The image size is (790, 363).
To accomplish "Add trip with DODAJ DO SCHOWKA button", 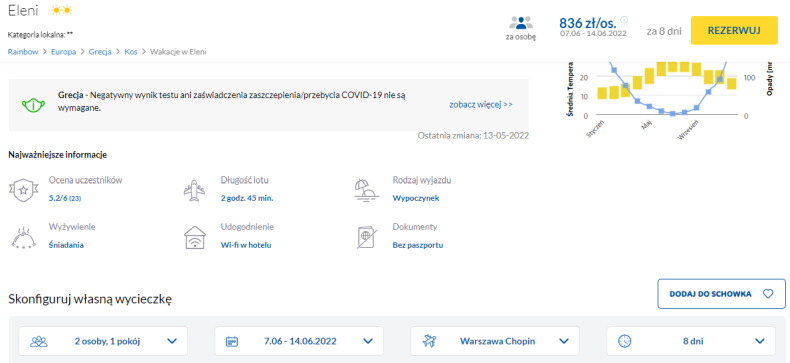I will (x=721, y=293).
